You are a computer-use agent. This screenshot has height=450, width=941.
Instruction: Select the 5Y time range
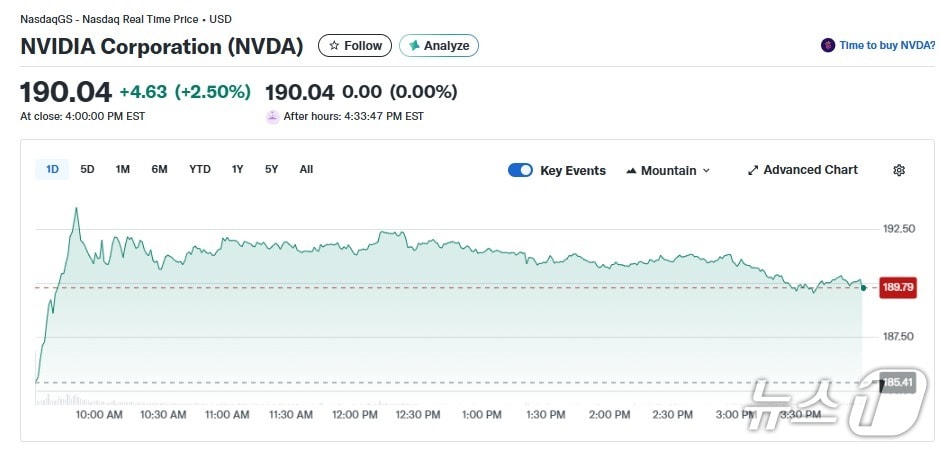pos(271,169)
